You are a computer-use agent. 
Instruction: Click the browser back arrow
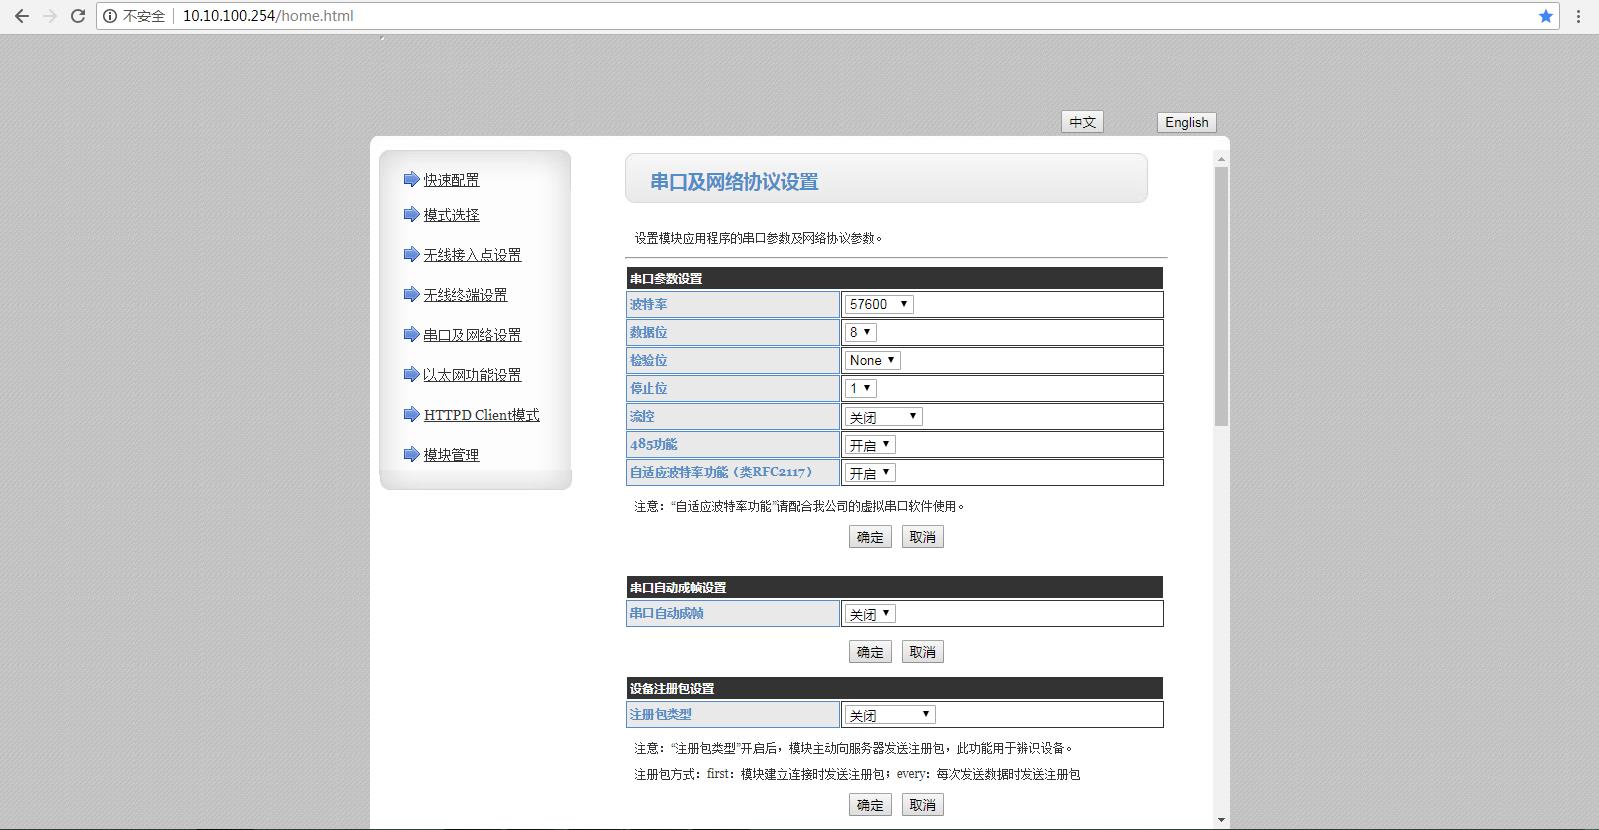pyautogui.click(x=21, y=16)
